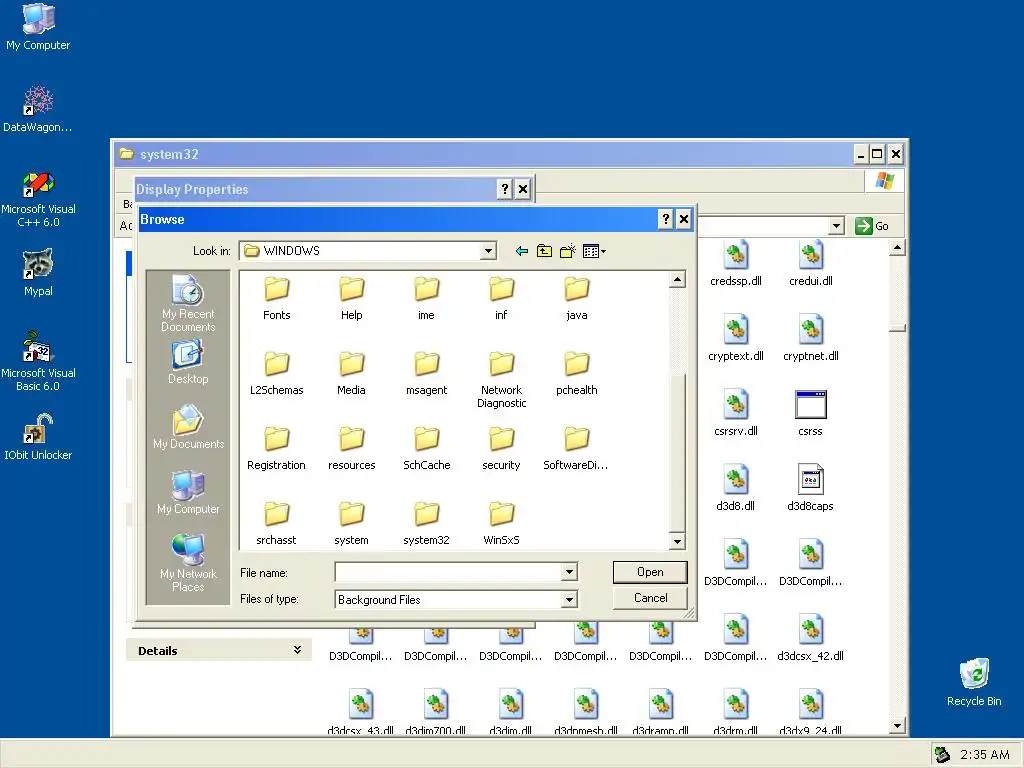This screenshot has height=768, width=1024.
Task: Open DataWagon desktop shortcut
Action: [38, 109]
